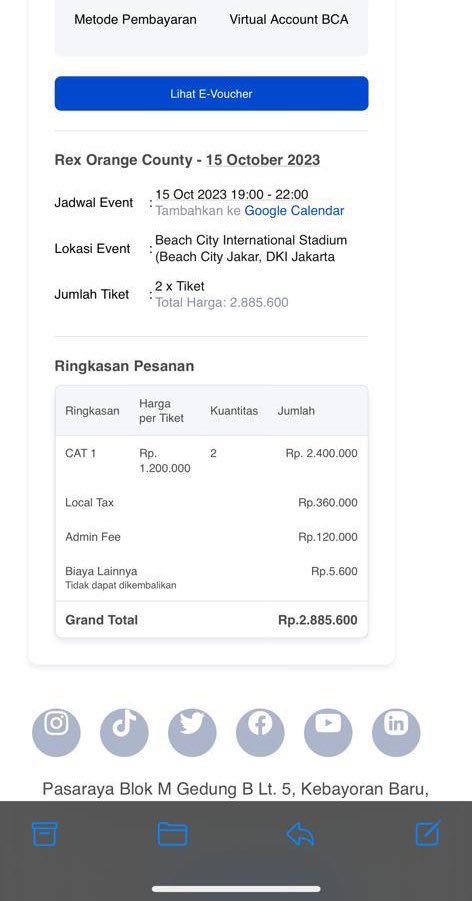Tap the reply arrow icon in the mail toolbar

coord(300,834)
